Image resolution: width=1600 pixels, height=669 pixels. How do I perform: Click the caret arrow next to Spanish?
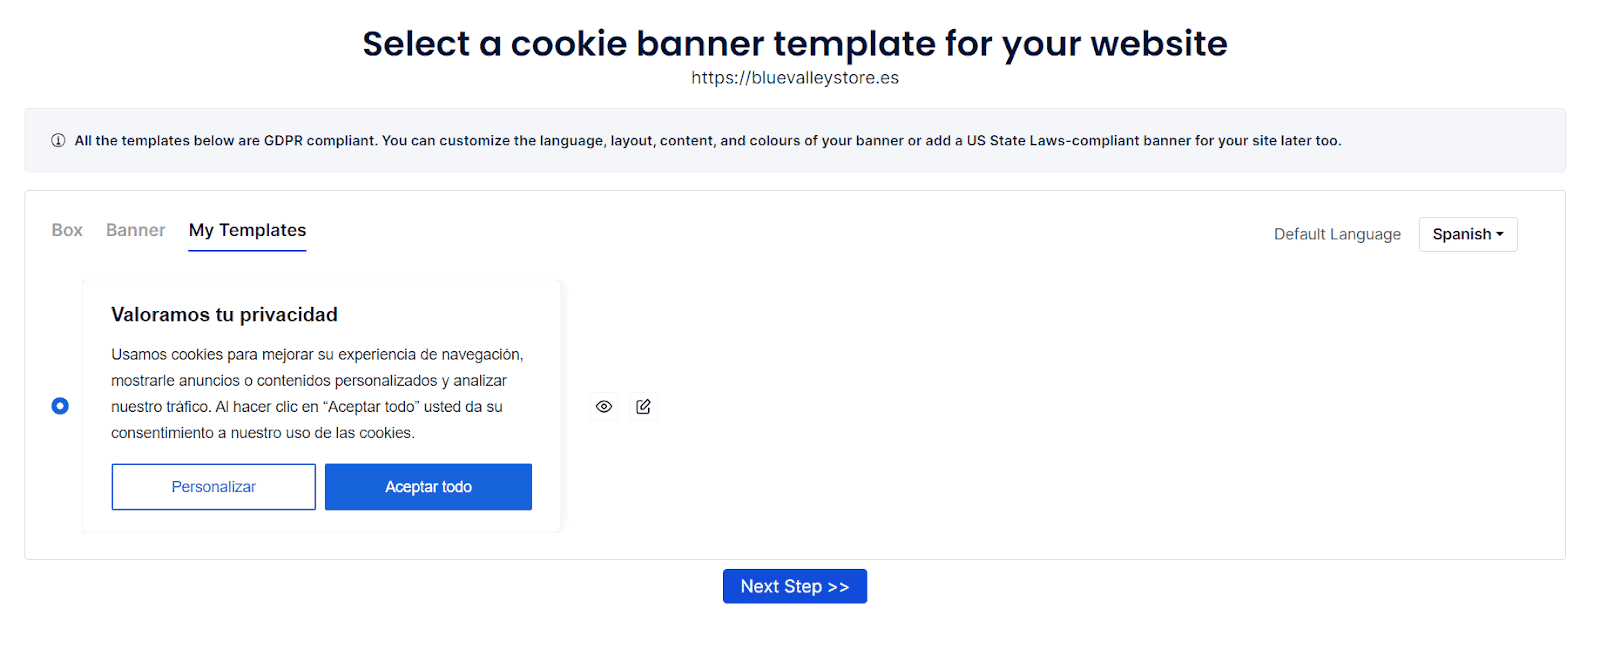tap(1500, 235)
